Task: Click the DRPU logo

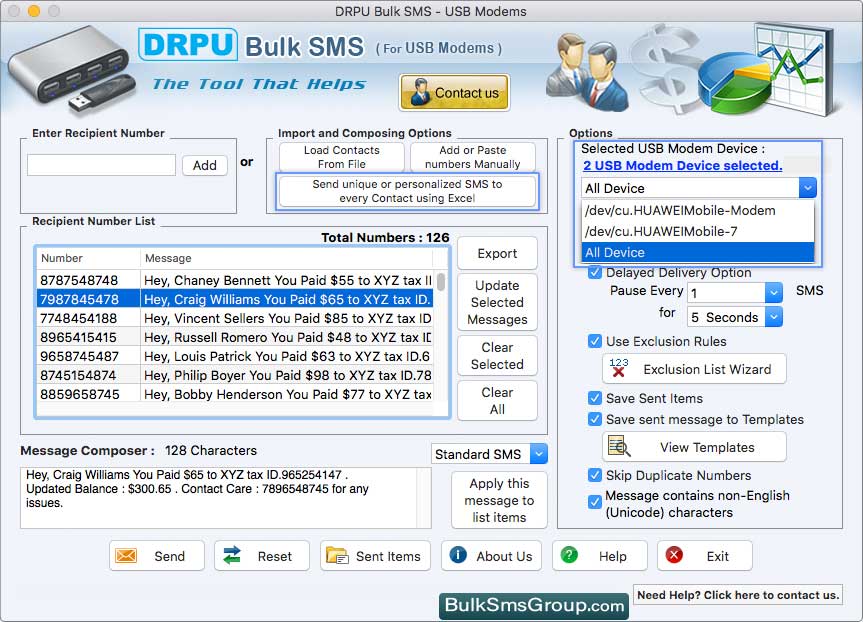Action: (x=188, y=45)
